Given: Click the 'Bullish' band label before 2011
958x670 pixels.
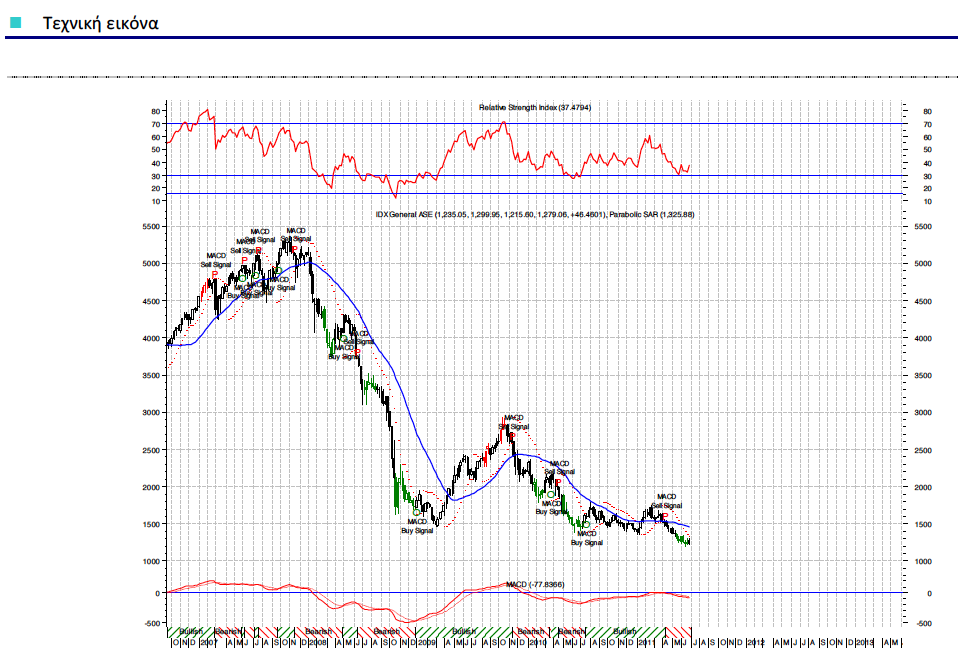Looking at the screenshot, I should click(625, 631).
